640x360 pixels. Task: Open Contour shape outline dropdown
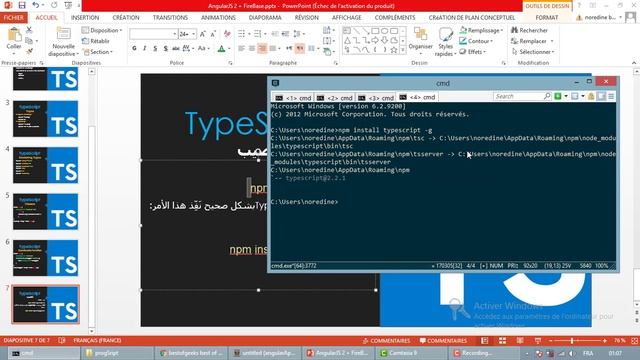(x=476, y=41)
